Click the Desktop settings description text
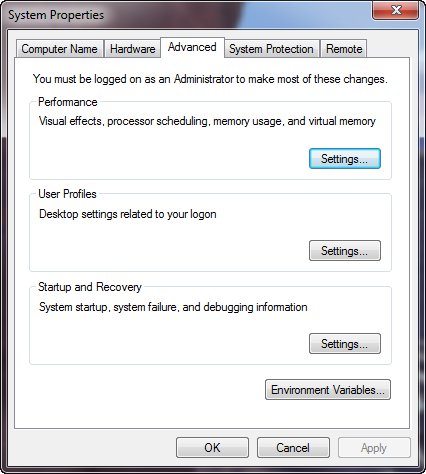This screenshot has width=426, height=474. tap(128, 214)
